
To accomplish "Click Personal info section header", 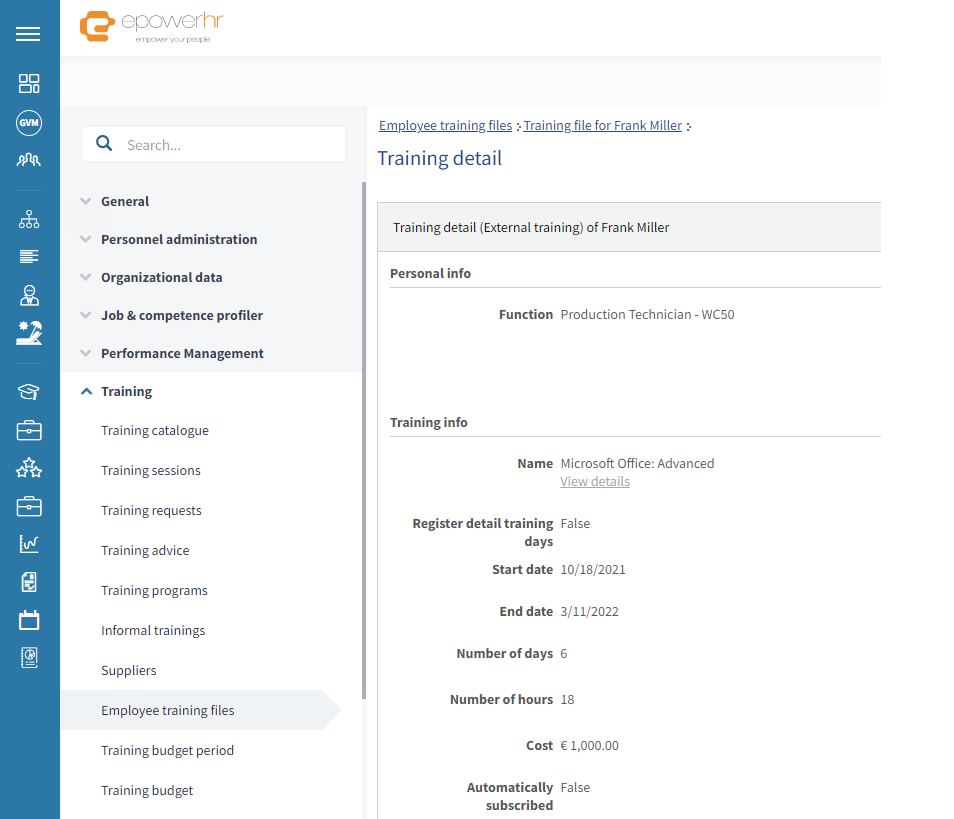I will coord(430,274).
